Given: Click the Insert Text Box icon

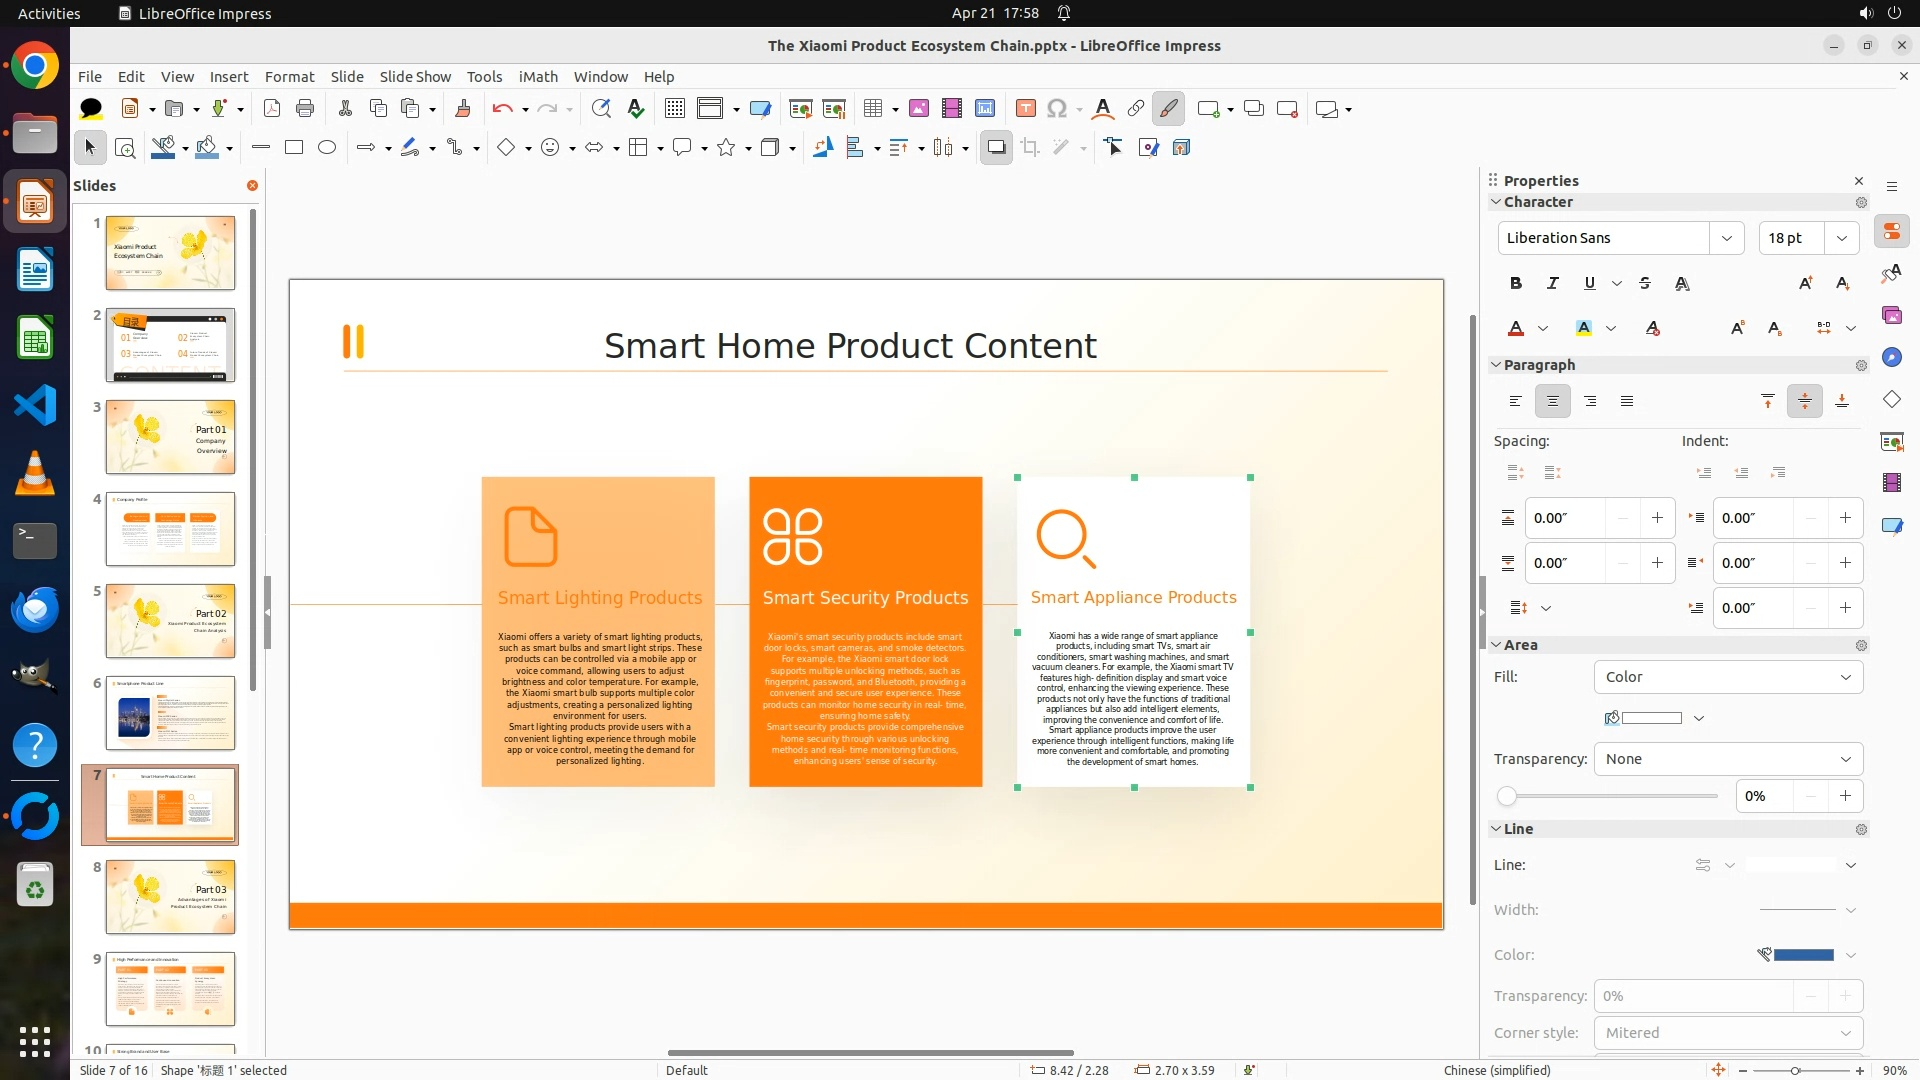Looking at the screenshot, I should pos(1025,109).
